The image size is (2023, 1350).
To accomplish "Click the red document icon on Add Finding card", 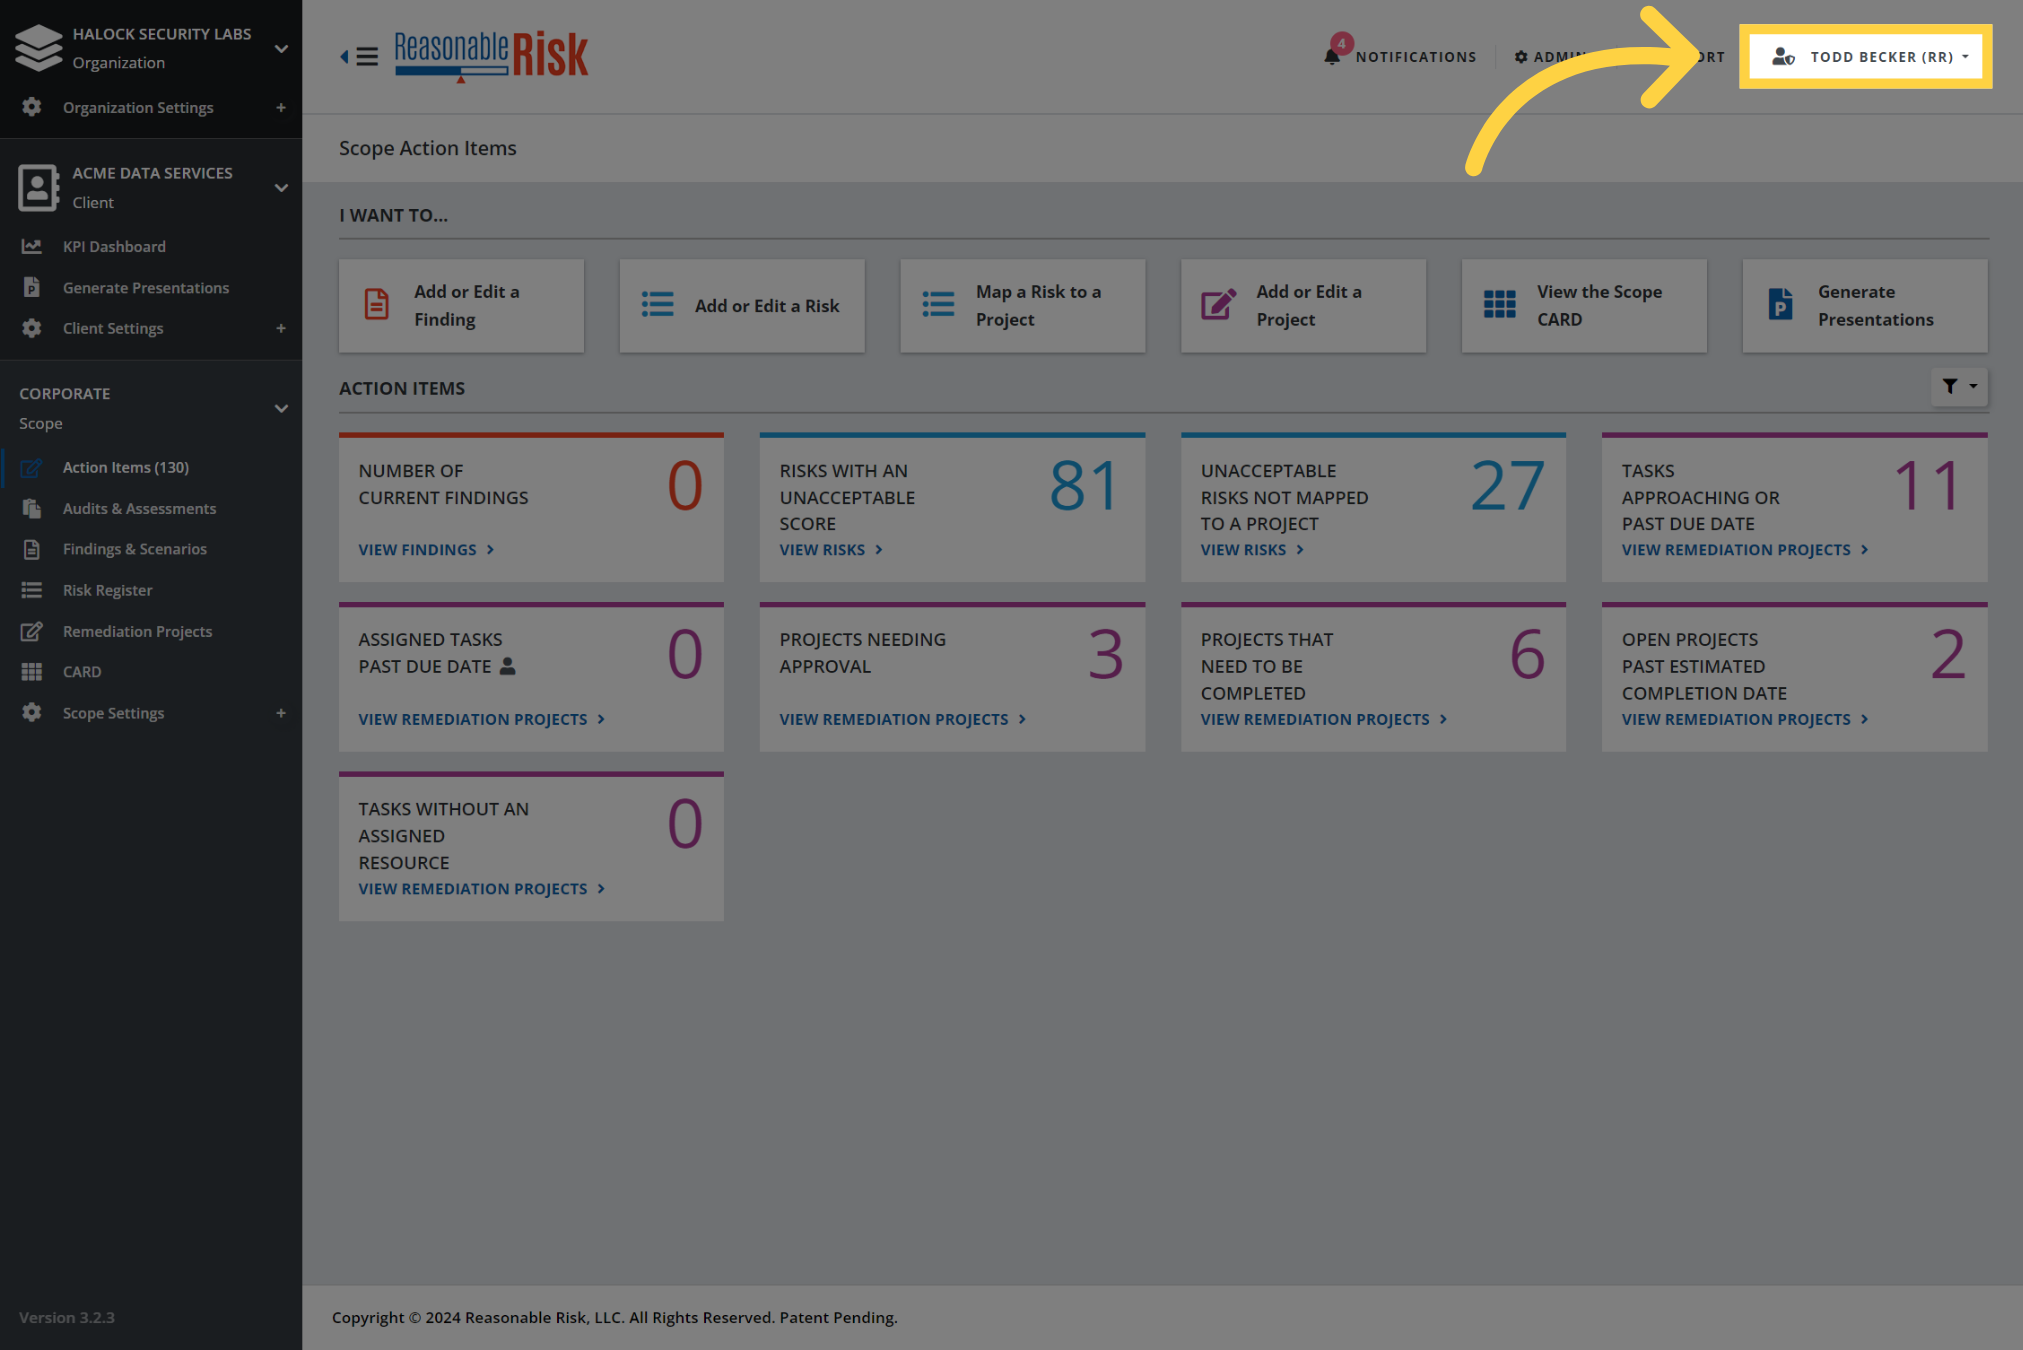I will [x=377, y=304].
